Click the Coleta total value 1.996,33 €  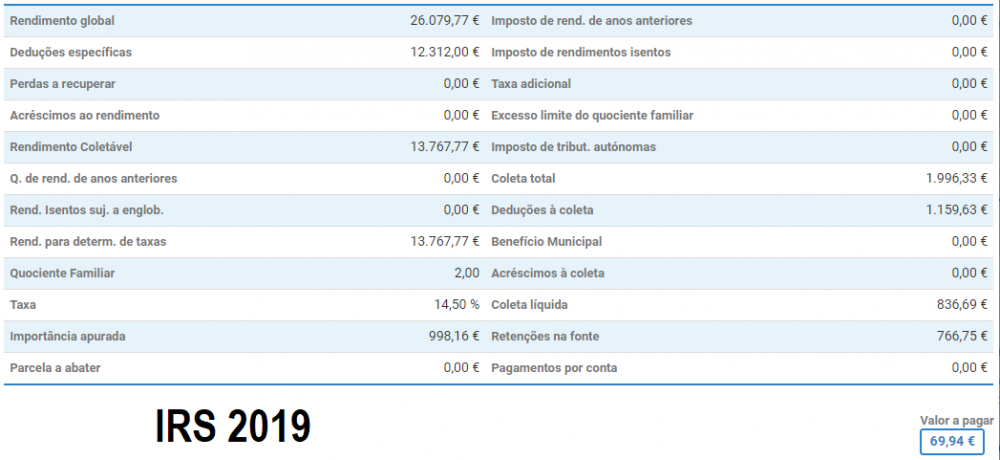coord(957,179)
